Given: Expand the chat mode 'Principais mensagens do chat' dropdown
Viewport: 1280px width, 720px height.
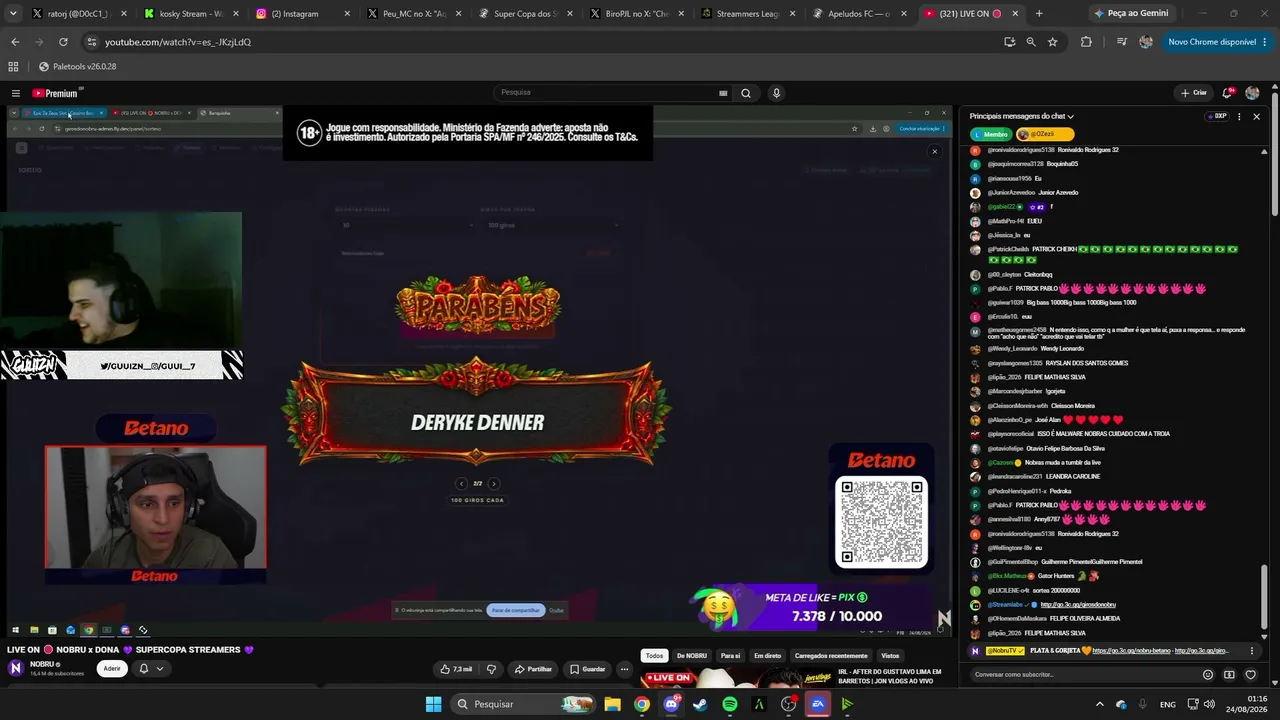Looking at the screenshot, I should [x=1022, y=116].
